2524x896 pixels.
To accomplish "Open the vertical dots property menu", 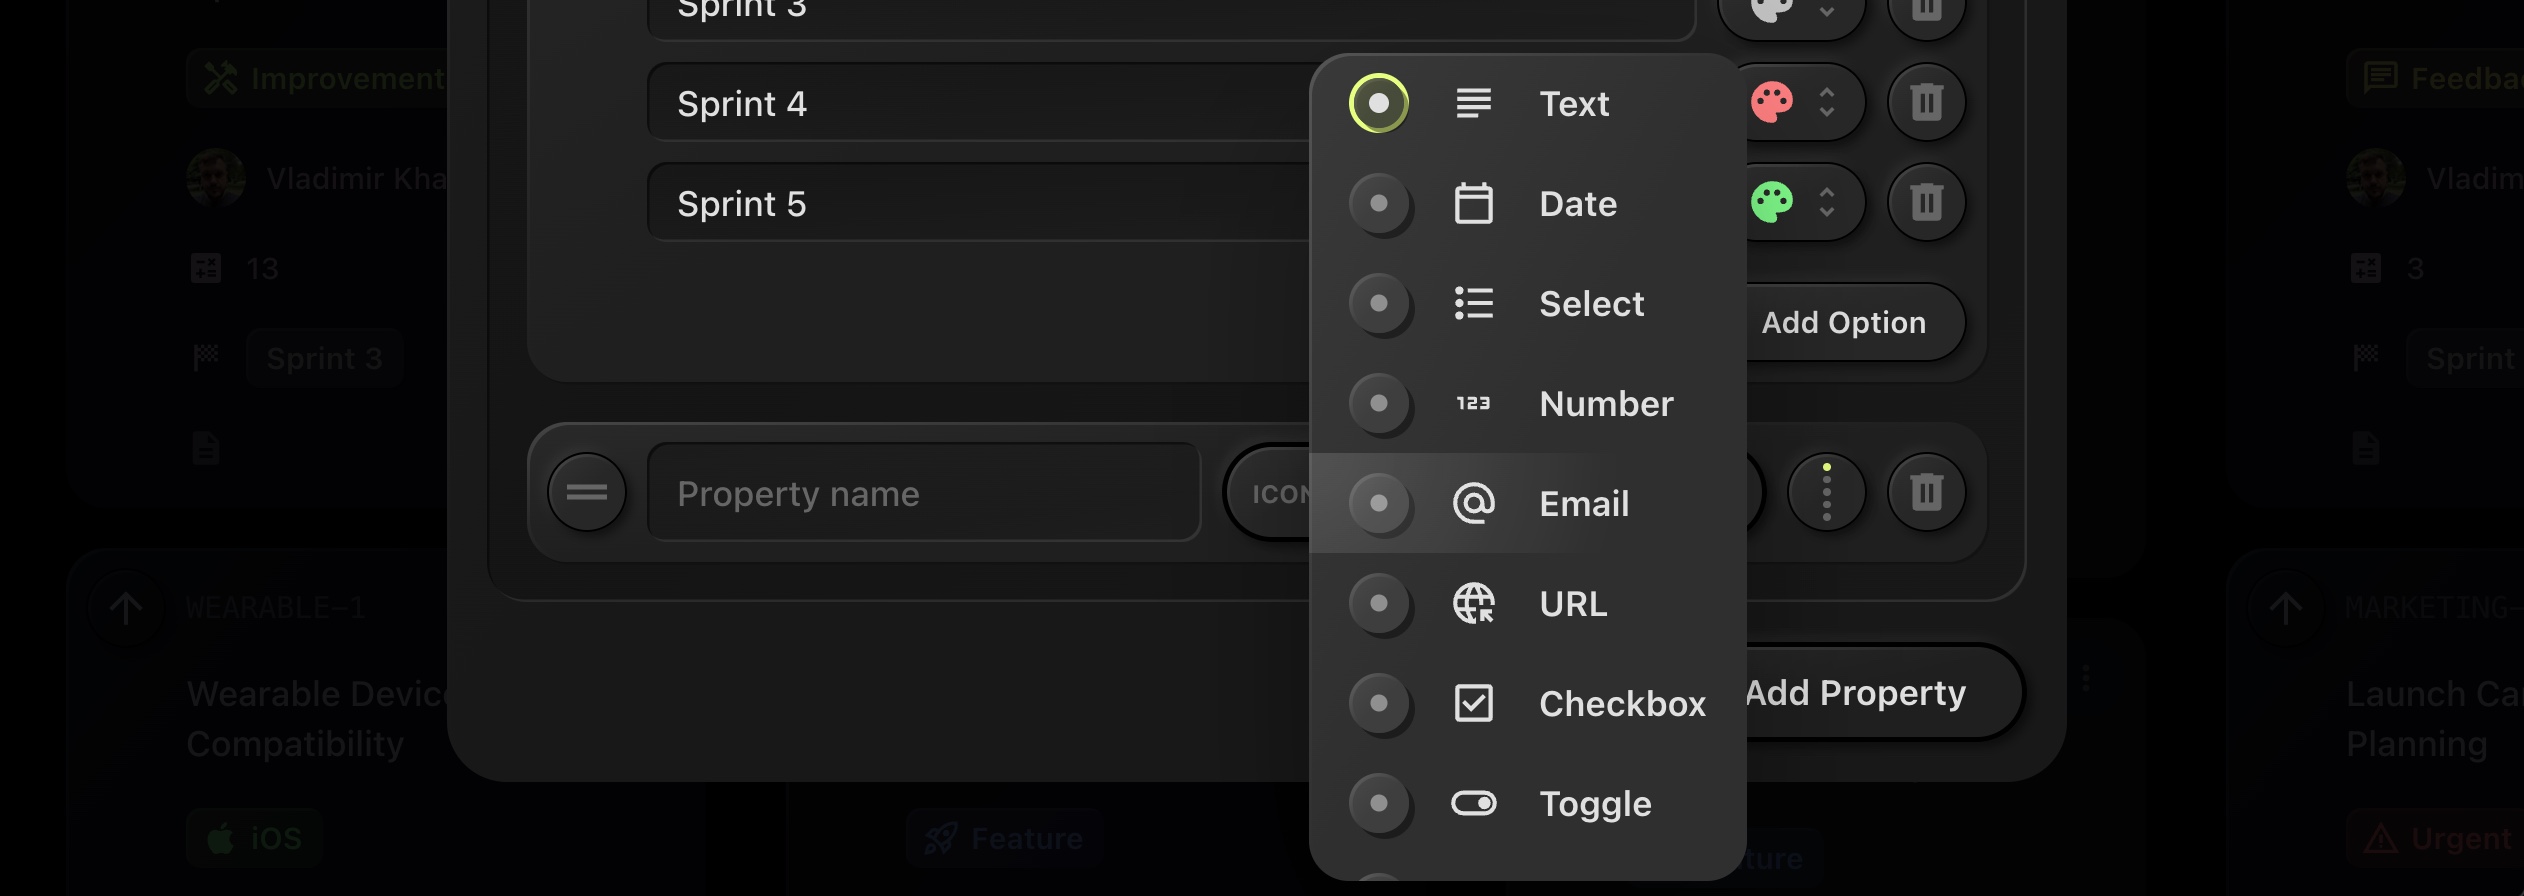I will click(1826, 492).
